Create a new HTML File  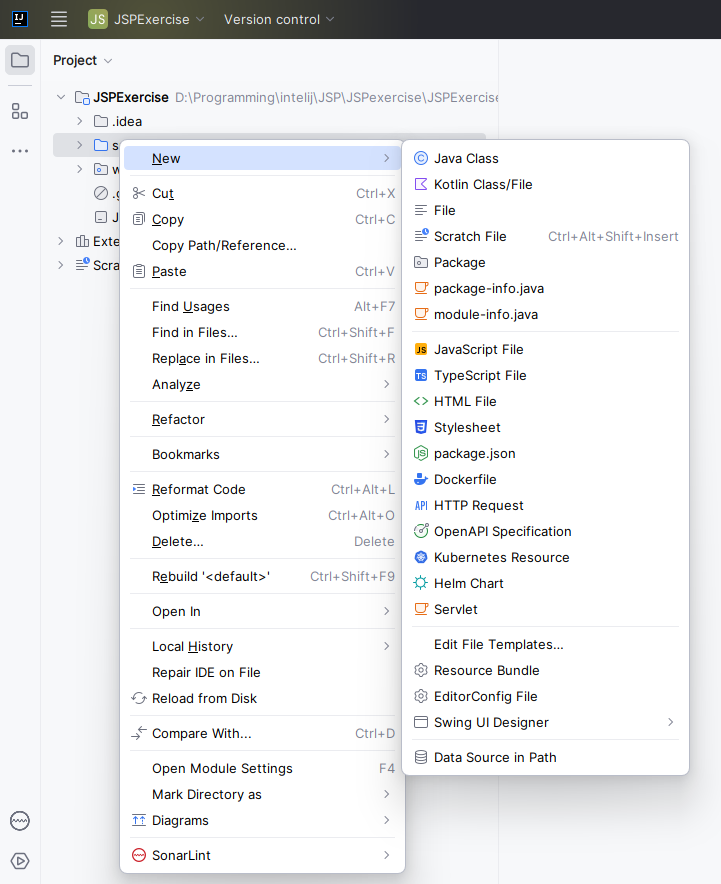(x=545, y=401)
